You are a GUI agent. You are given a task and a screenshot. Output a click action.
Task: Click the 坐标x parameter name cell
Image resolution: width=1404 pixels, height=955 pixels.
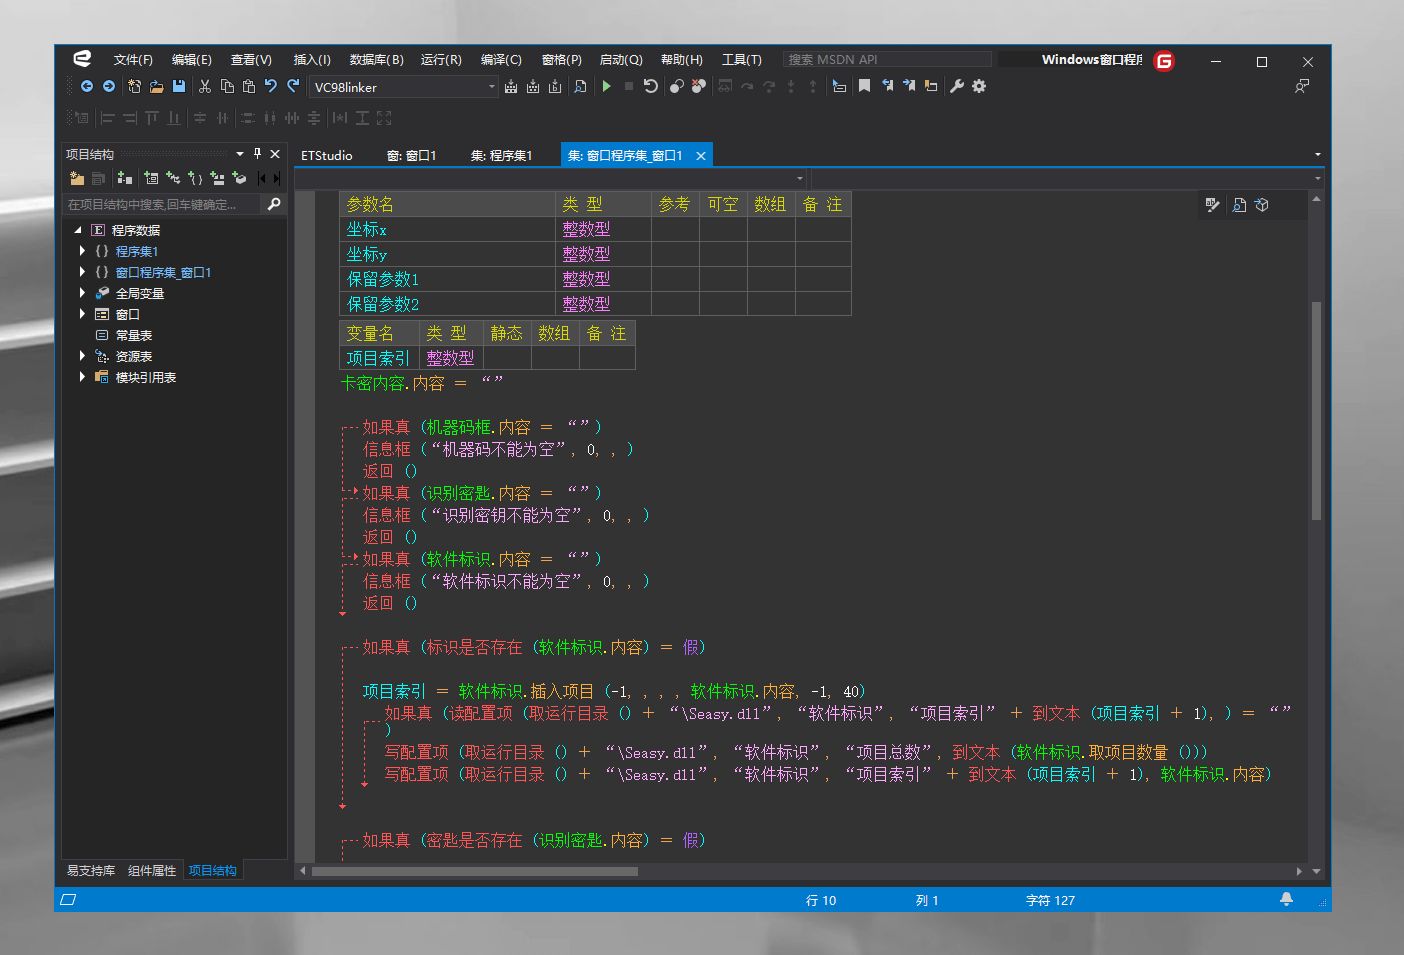pos(448,229)
